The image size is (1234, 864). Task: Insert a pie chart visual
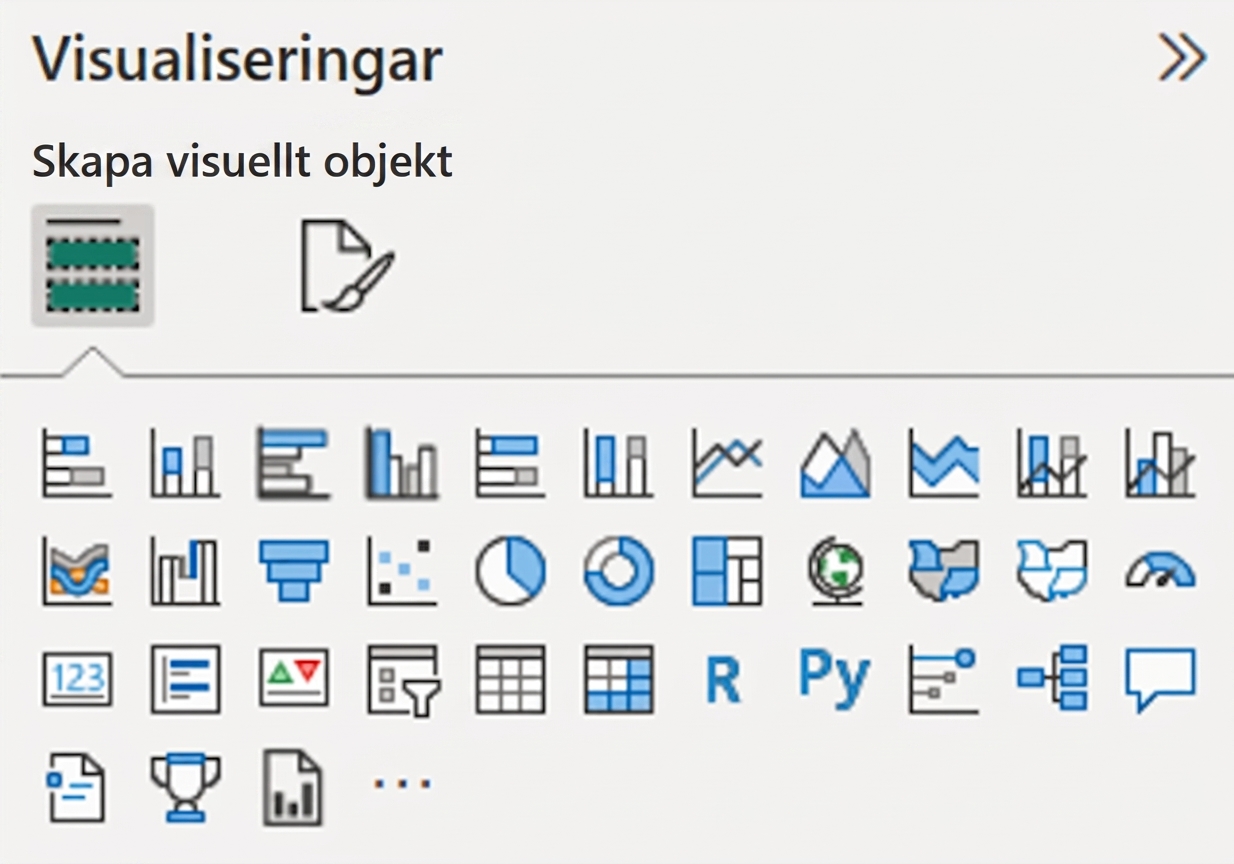pyautogui.click(x=510, y=571)
